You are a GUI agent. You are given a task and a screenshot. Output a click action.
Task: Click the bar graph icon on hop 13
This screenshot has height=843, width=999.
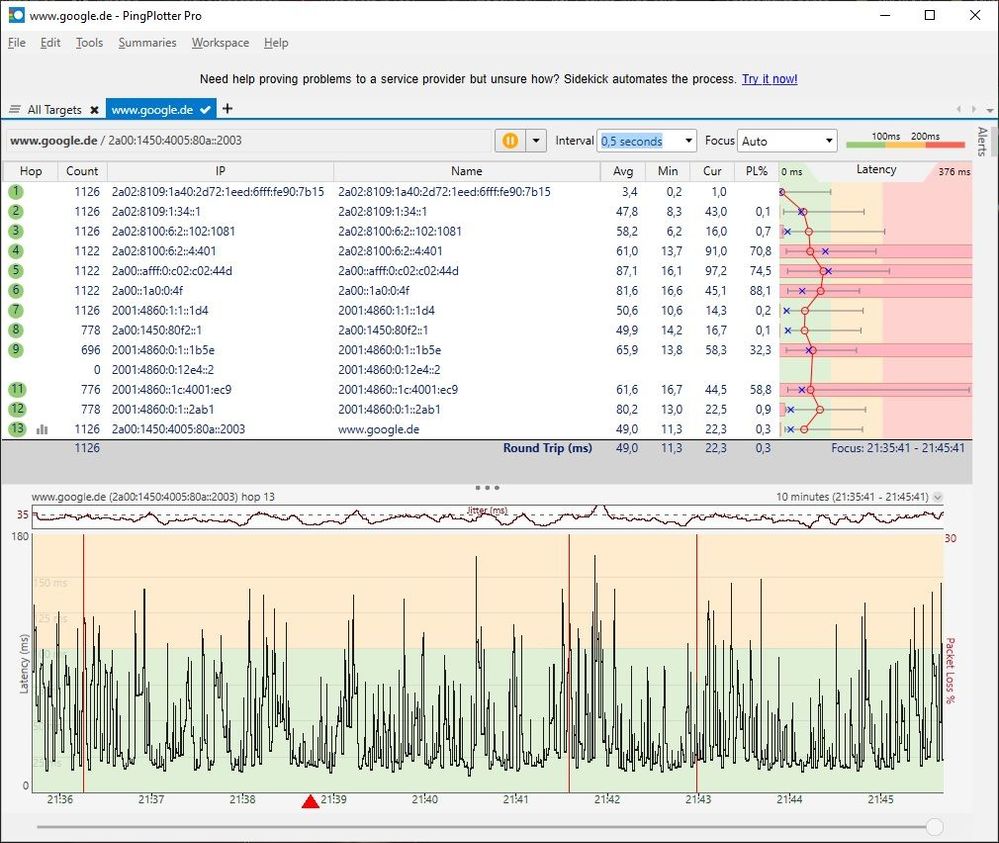click(42, 429)
